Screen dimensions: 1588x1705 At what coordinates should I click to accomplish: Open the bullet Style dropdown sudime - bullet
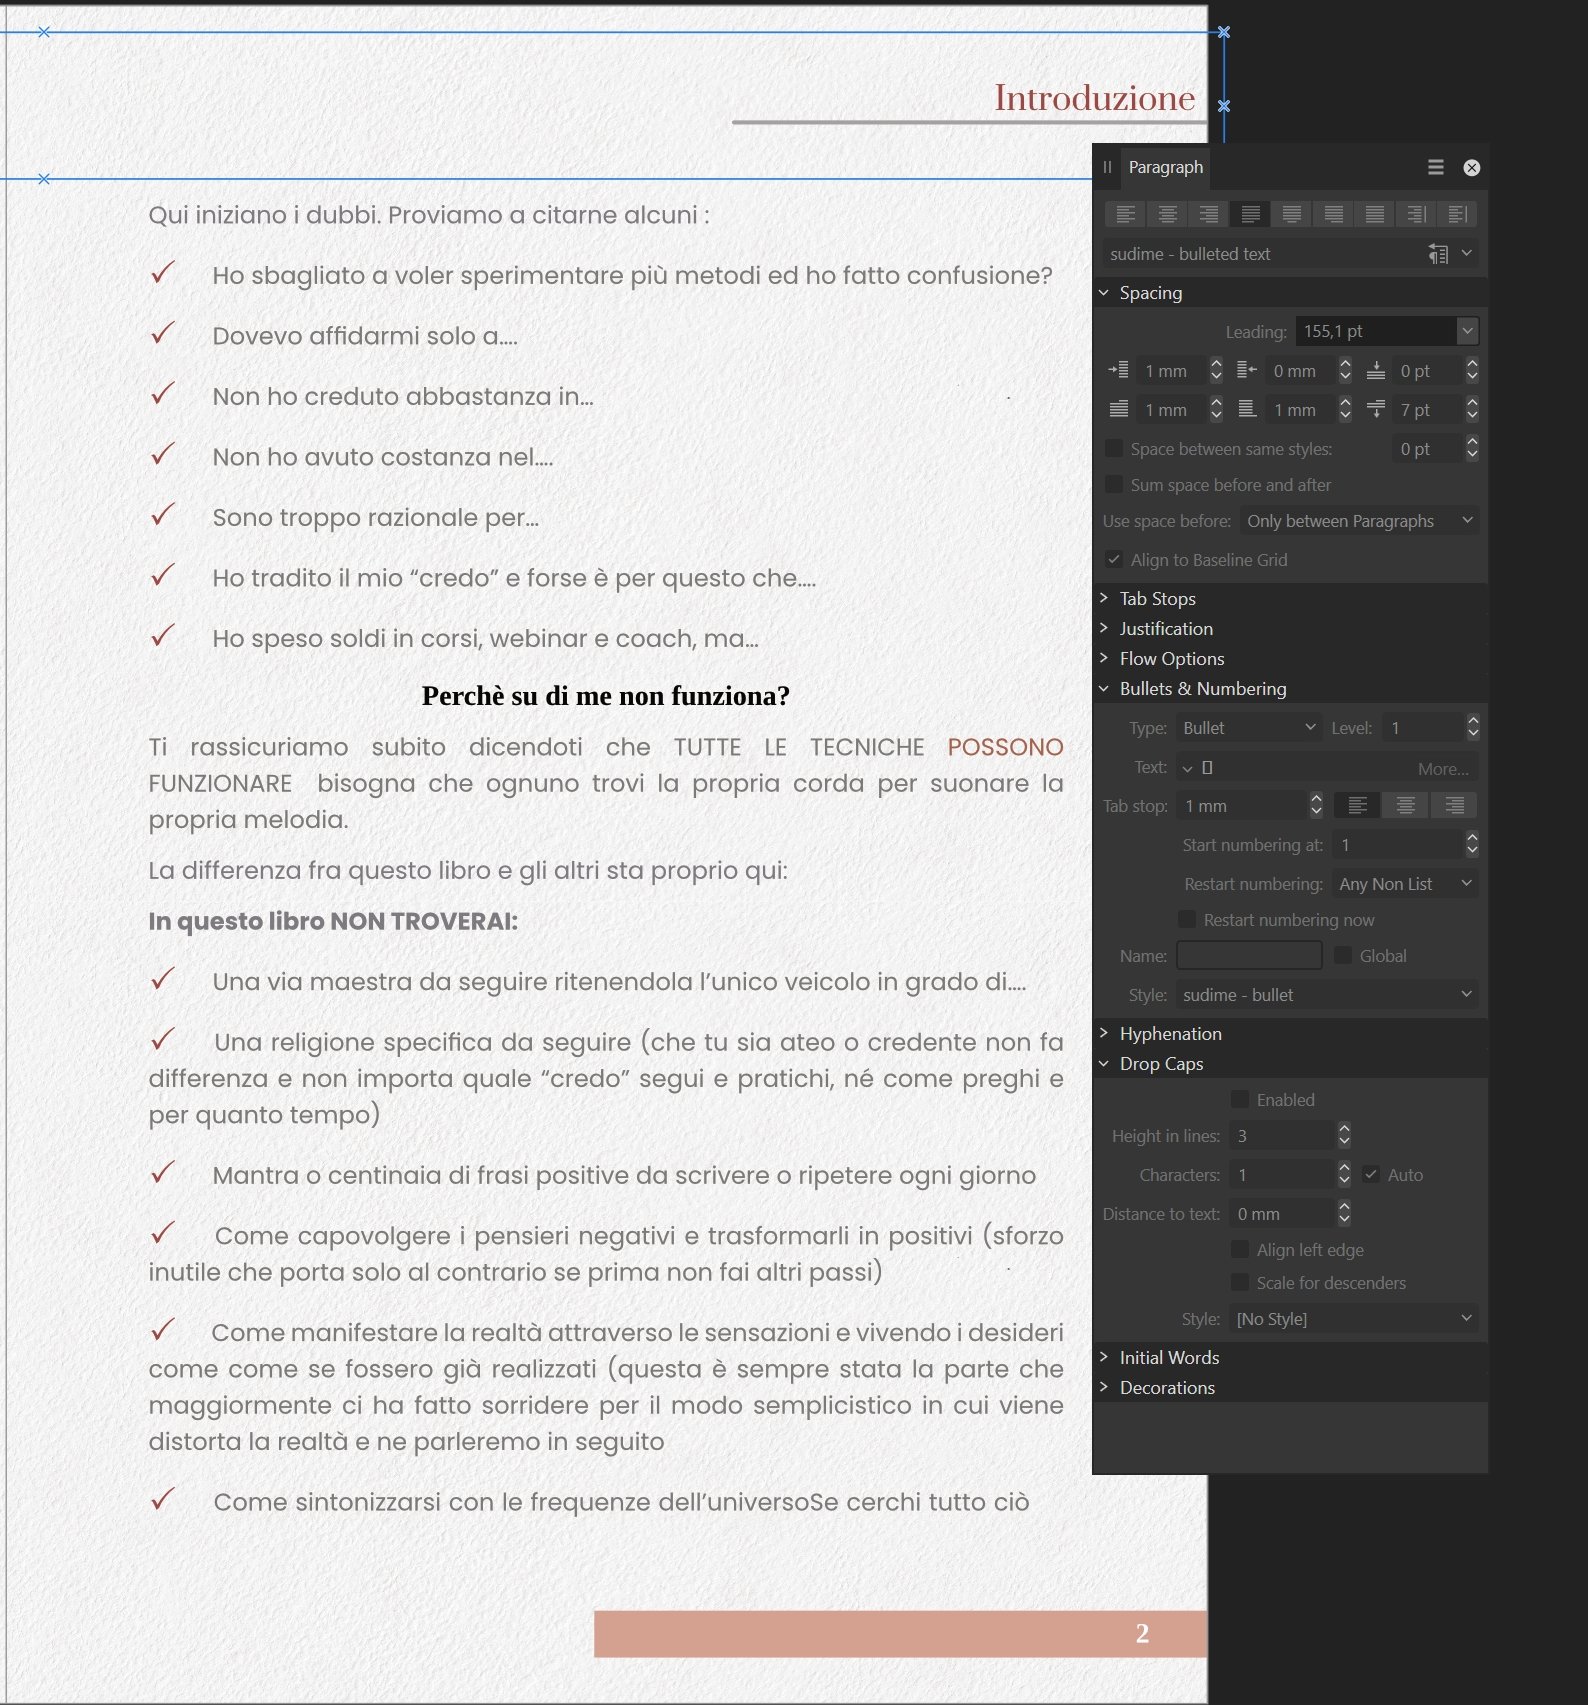pos(1328,995)
